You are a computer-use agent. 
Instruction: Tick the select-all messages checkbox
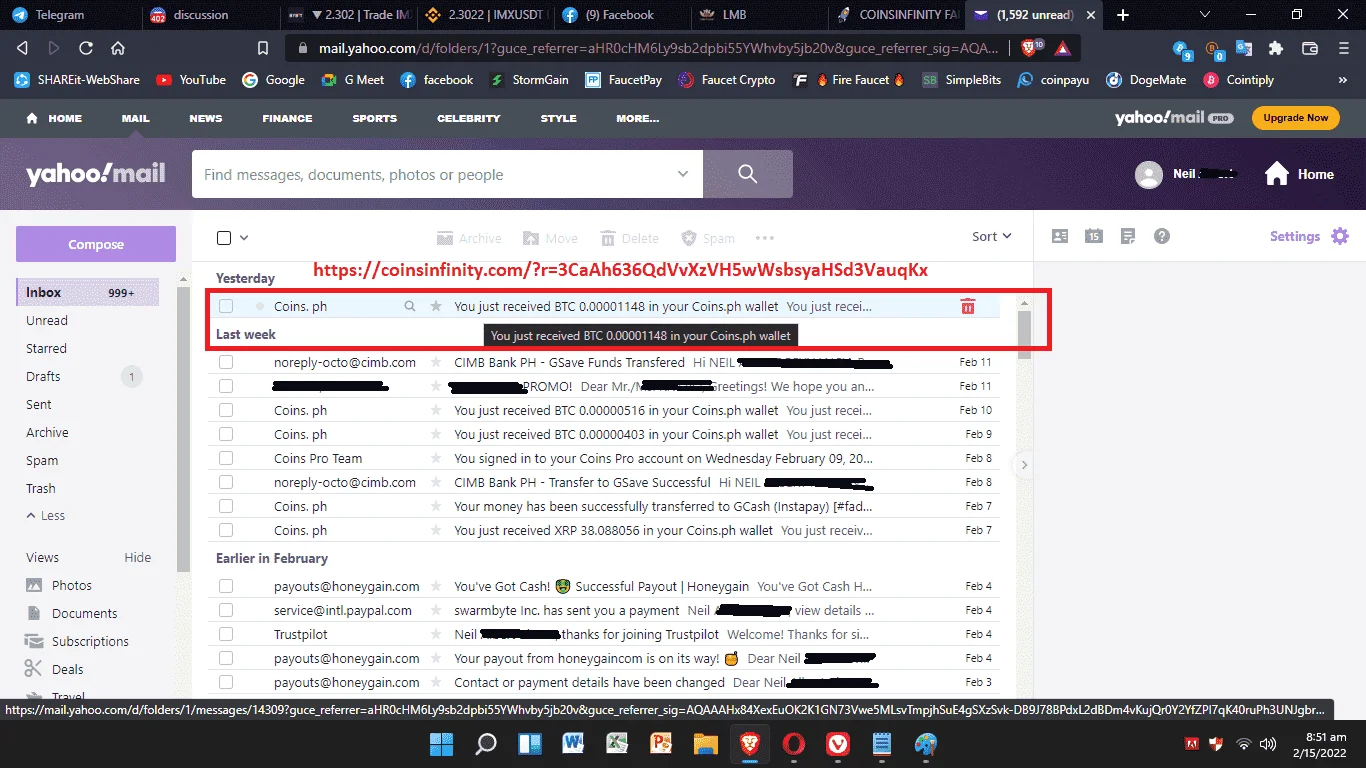point(224,238)
